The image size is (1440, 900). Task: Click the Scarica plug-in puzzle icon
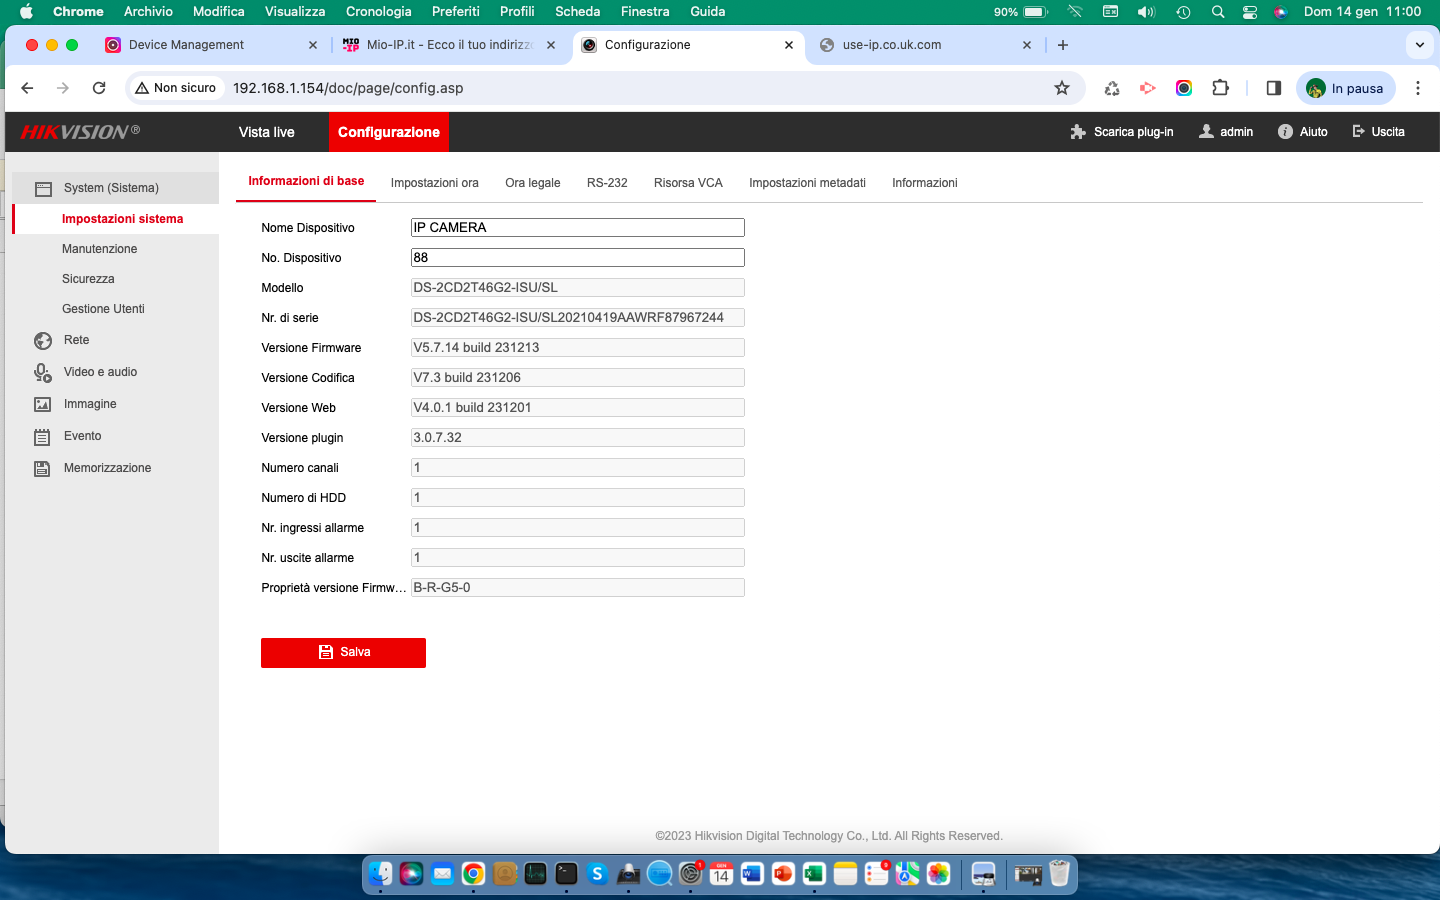coord(1078,132)
